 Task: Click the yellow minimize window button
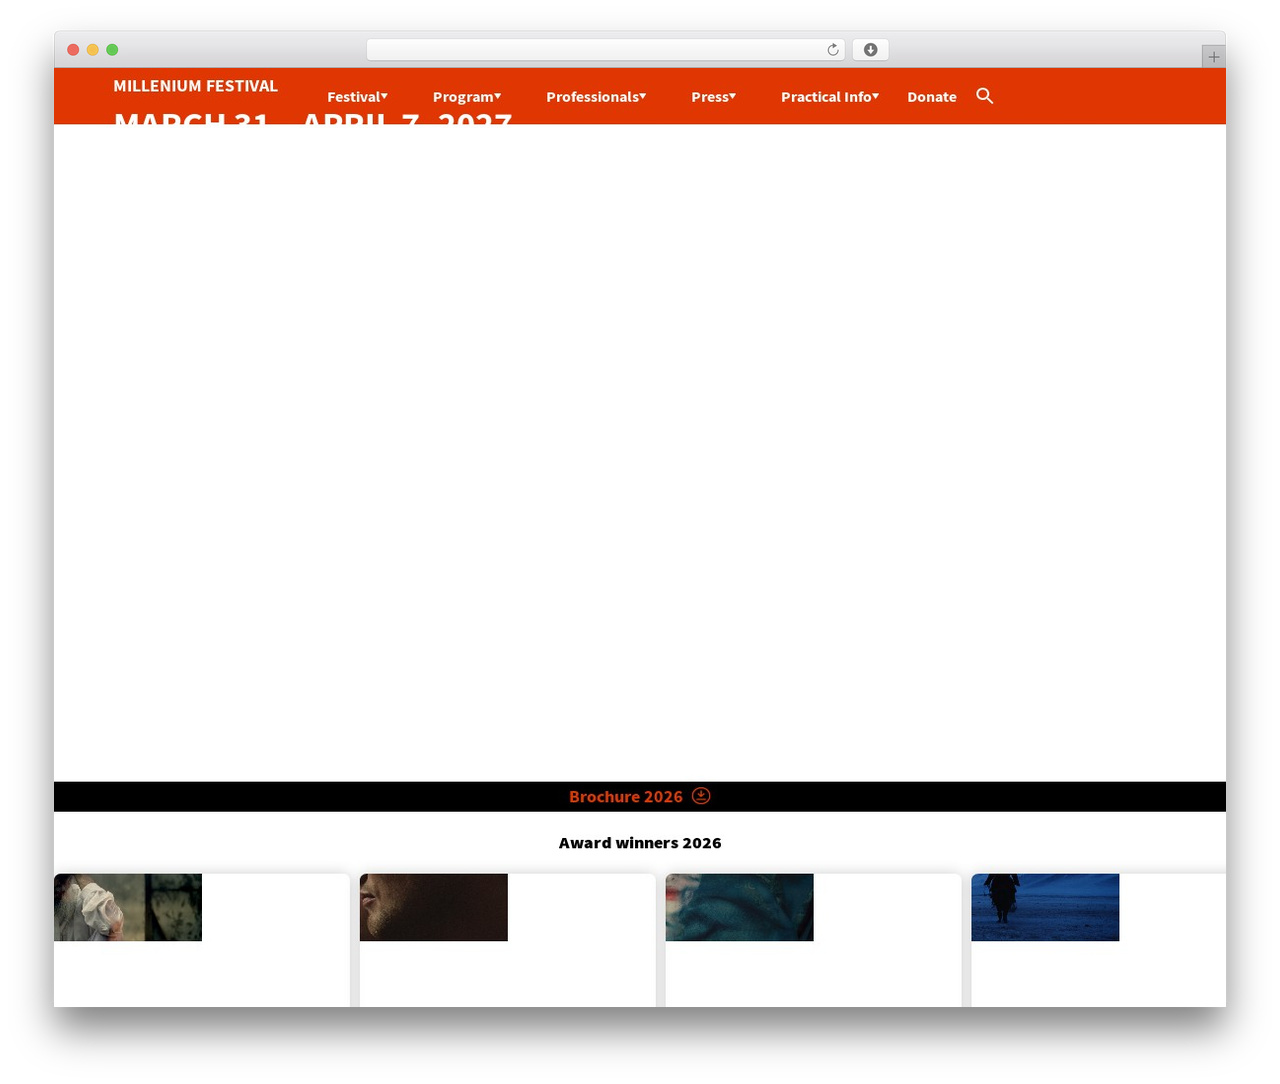[93, 50]
